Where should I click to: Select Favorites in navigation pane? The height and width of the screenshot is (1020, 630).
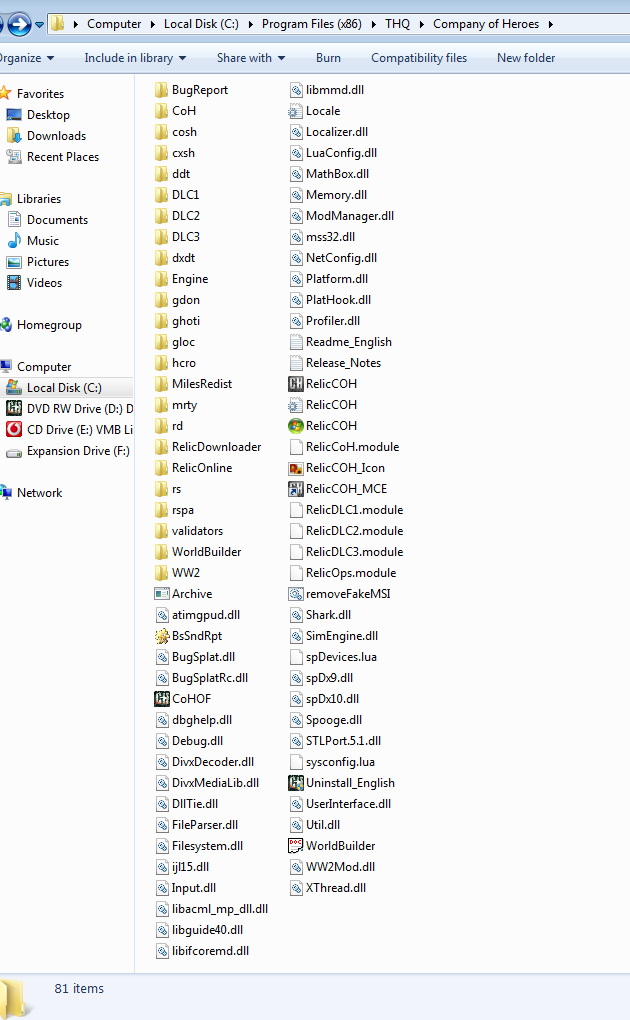[40, 94]
